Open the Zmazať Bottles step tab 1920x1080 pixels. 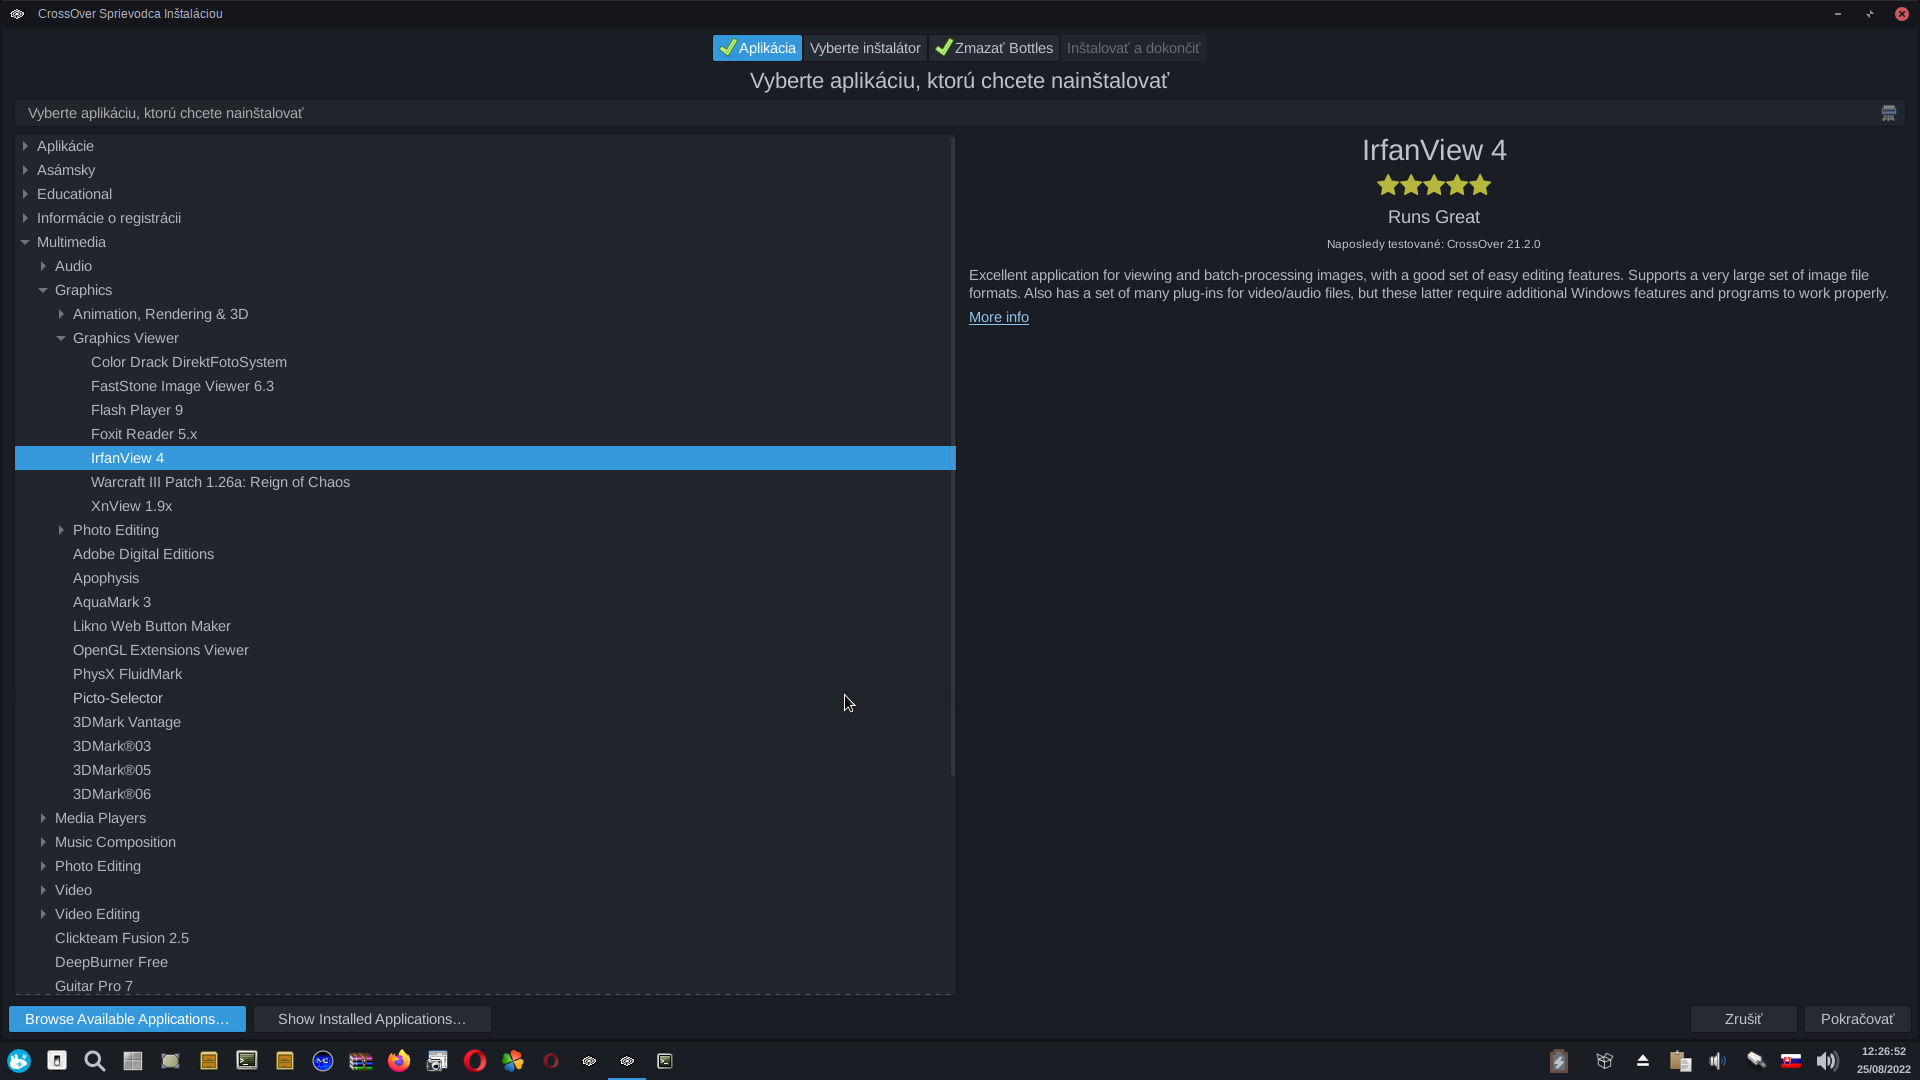tap(995, 48)
